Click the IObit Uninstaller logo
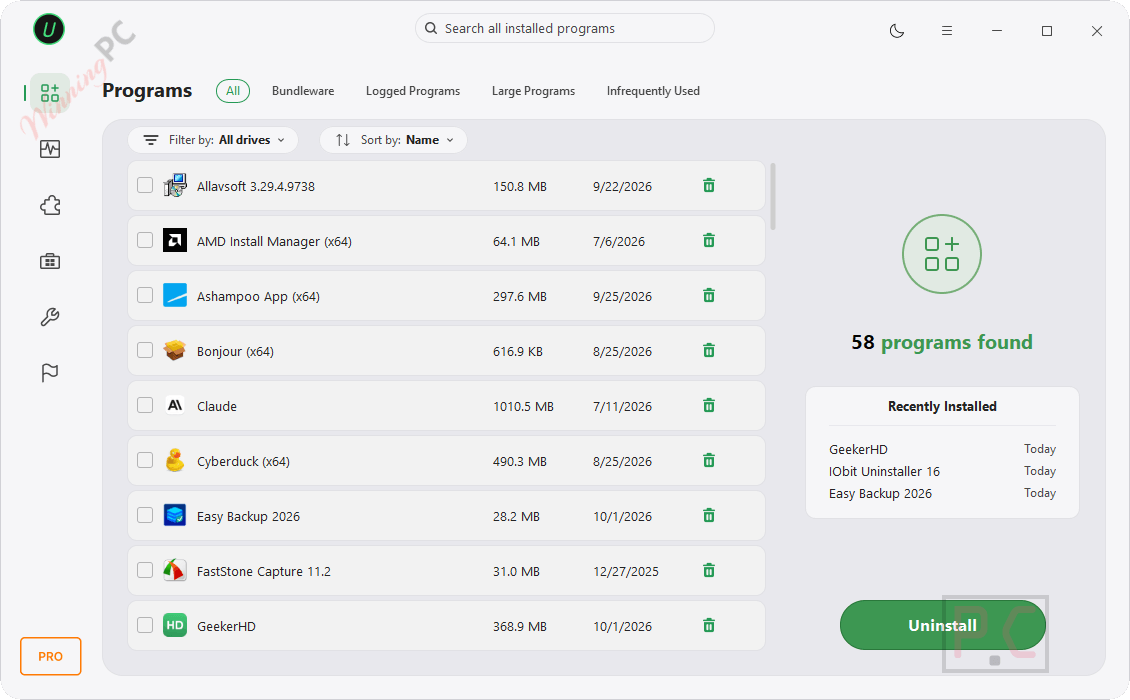Image resolution: width=1130 pixels, height=700 pixels. pyautogui.click(x=49, y=30)
